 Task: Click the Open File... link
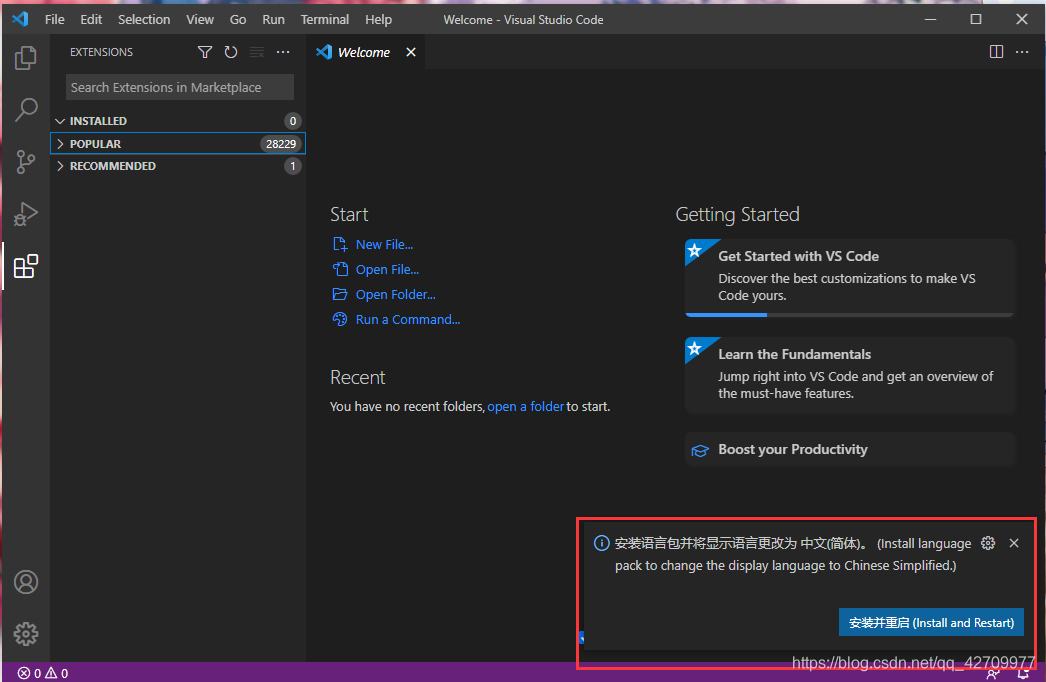(x=387, y=270)
